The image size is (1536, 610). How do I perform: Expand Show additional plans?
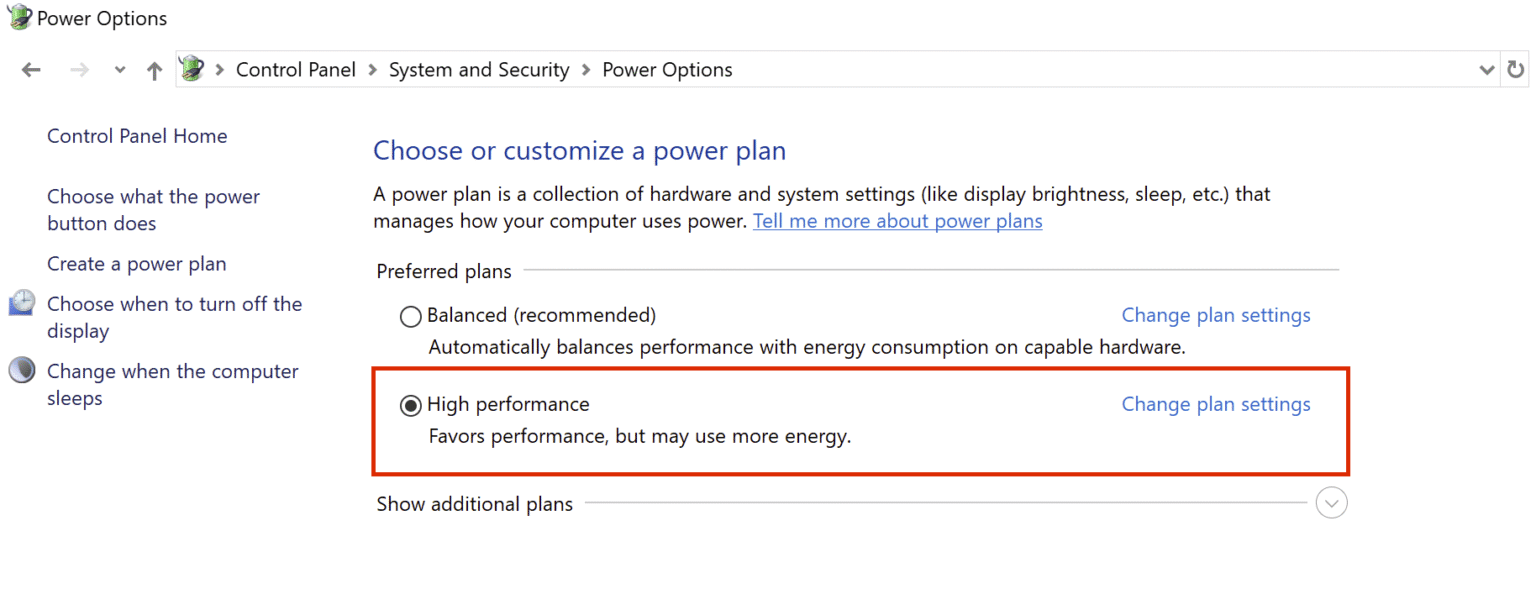click(x=1331, y=503)
